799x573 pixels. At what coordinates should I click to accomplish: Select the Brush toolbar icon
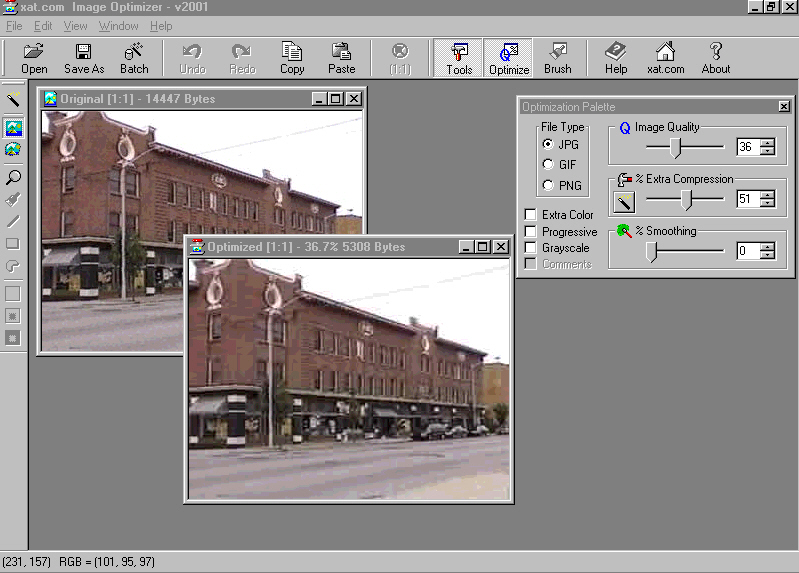pyautogui.click(x=558, y=58)
